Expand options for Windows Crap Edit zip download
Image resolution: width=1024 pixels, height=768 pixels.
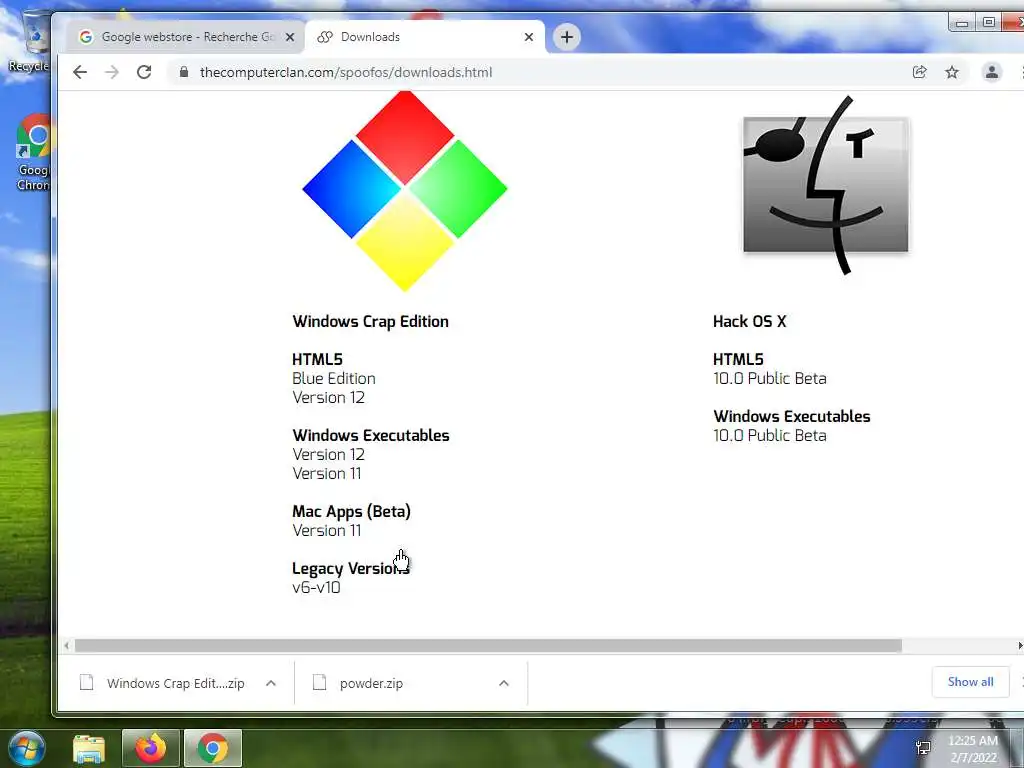(271, 683)
